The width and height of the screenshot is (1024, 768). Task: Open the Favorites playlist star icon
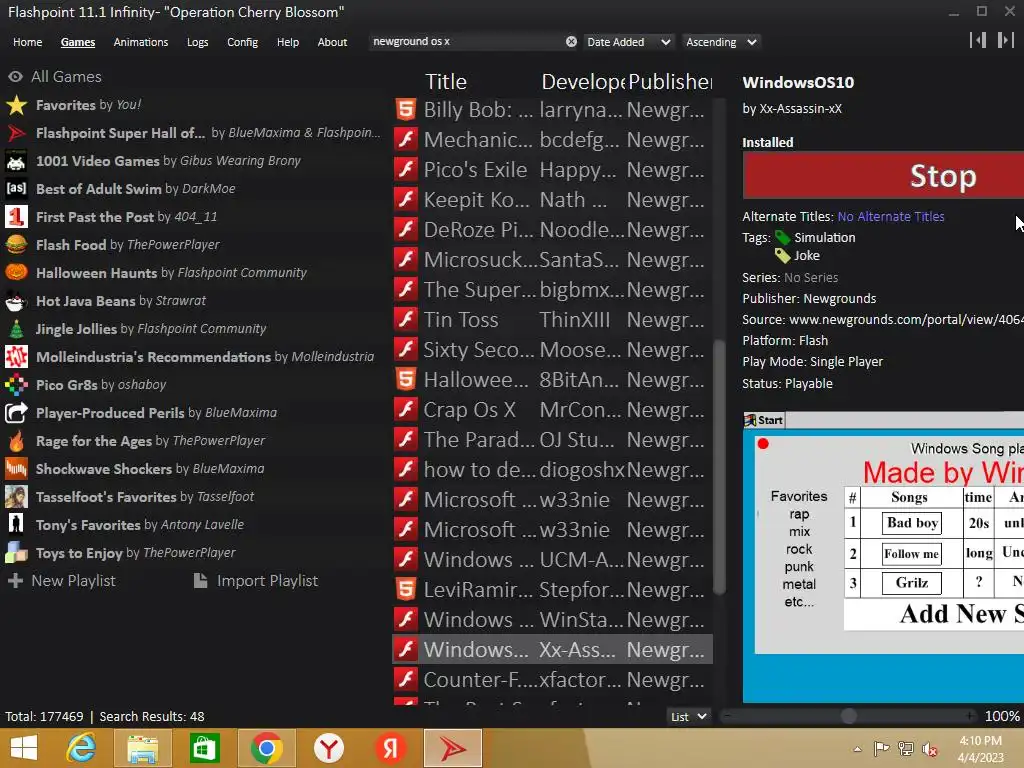[x=16, y=104]
